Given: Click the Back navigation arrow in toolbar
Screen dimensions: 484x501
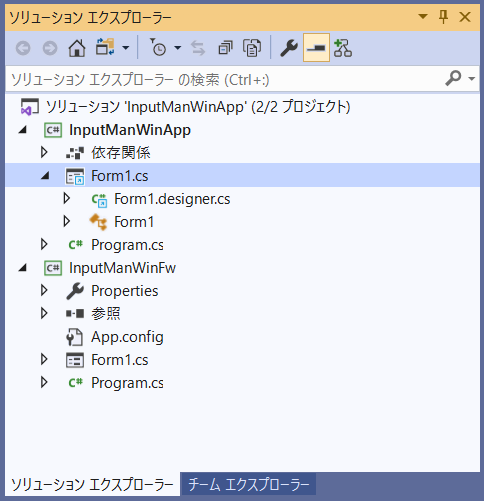Looking at the screenshot, I should tap(23, 48).
